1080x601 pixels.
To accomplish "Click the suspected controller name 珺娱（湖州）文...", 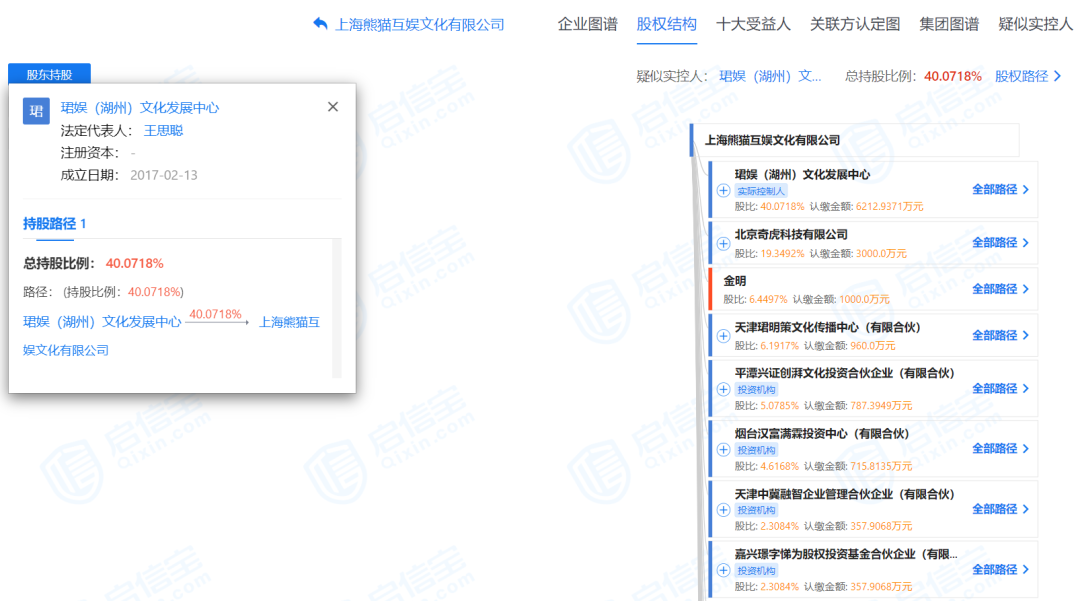I will [770, 76].
